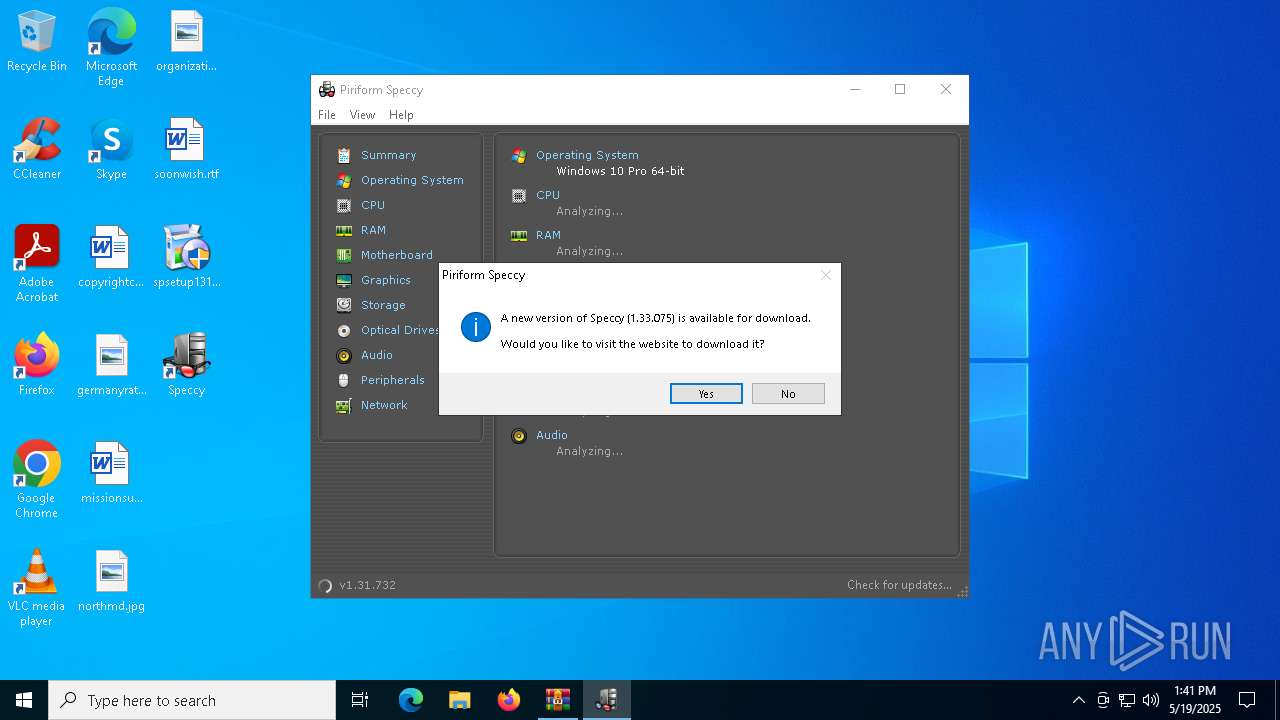Select the organizati image desktop file
The image size is (1280, 720).
coord(186,42)
